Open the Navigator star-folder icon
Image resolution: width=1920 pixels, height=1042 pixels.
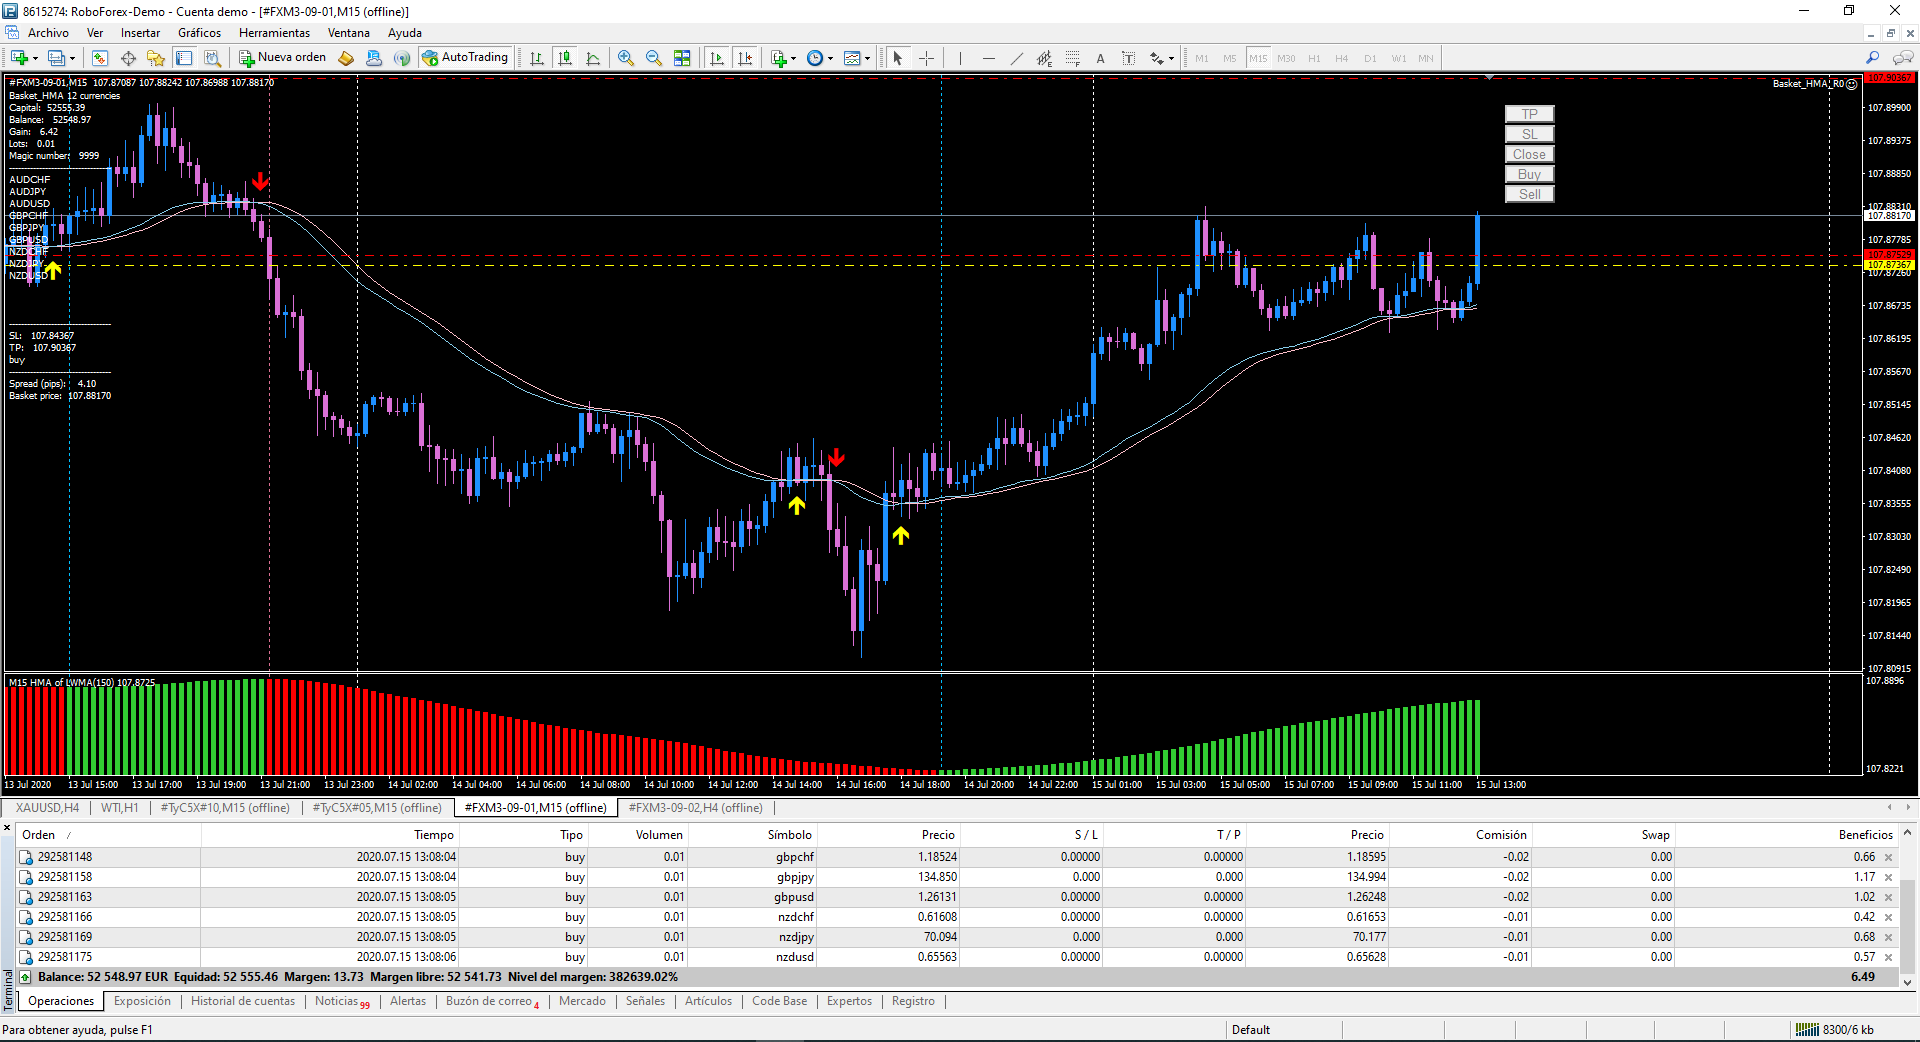pyautogui.click(x=156, y=58)
